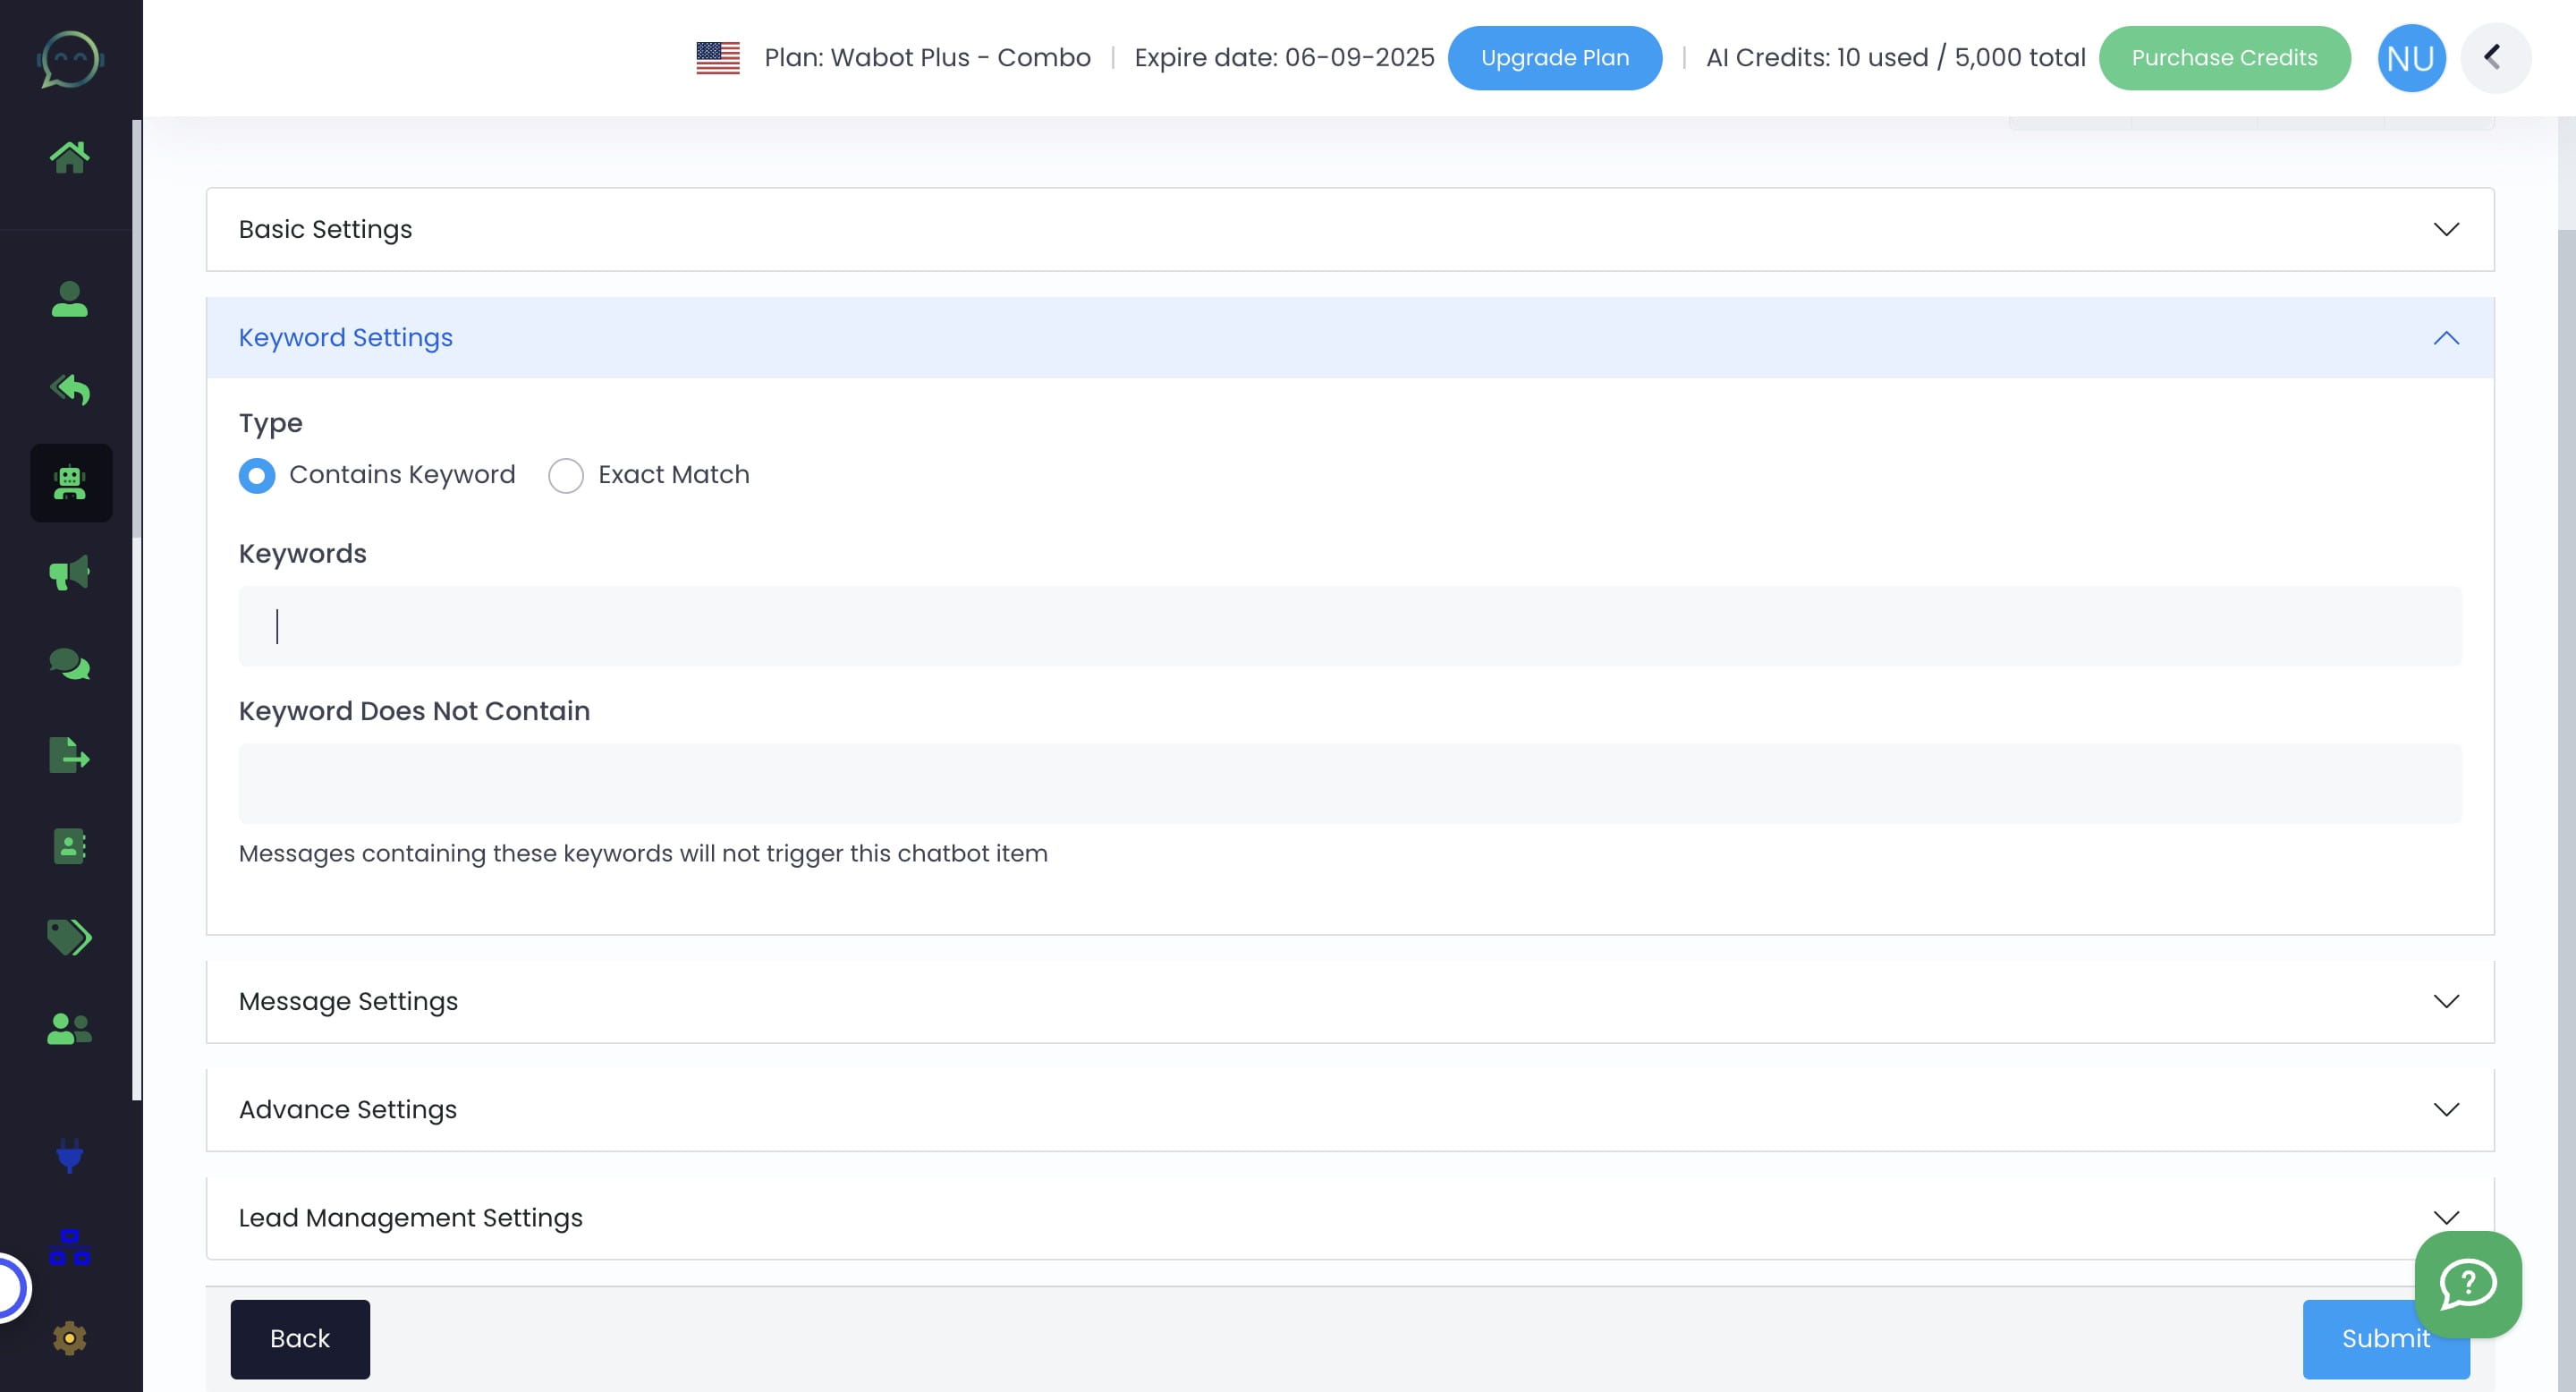Open the contacts address book icon

[70, 847]
